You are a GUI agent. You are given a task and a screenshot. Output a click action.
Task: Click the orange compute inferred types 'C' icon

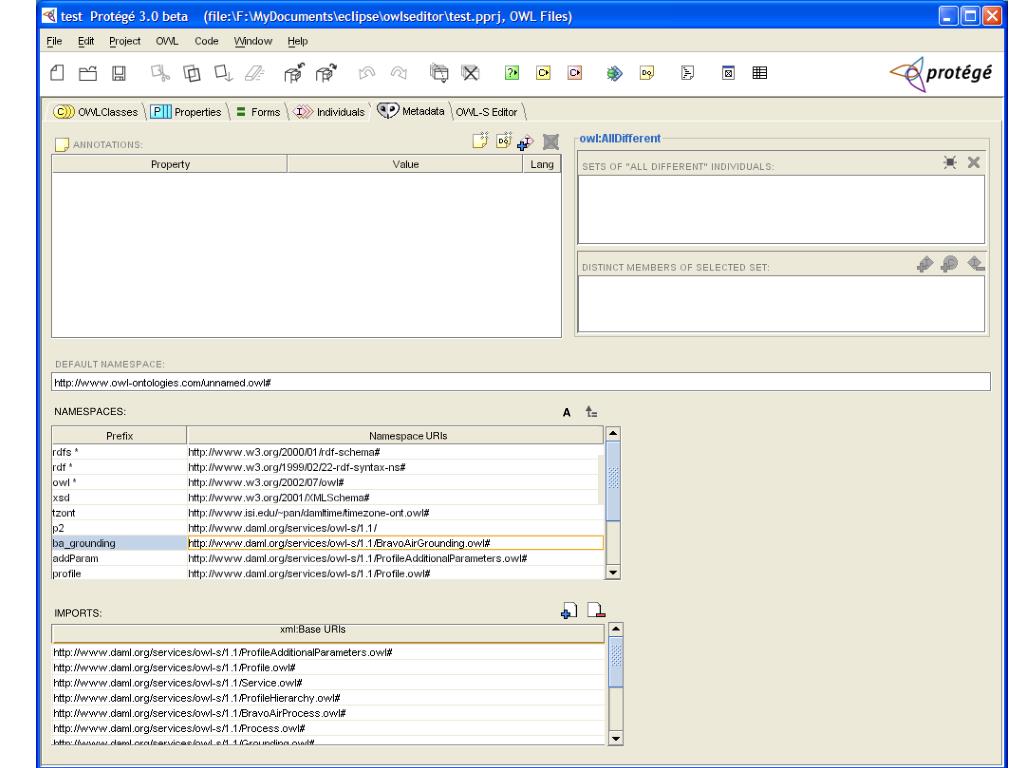[x=575, y=72]
